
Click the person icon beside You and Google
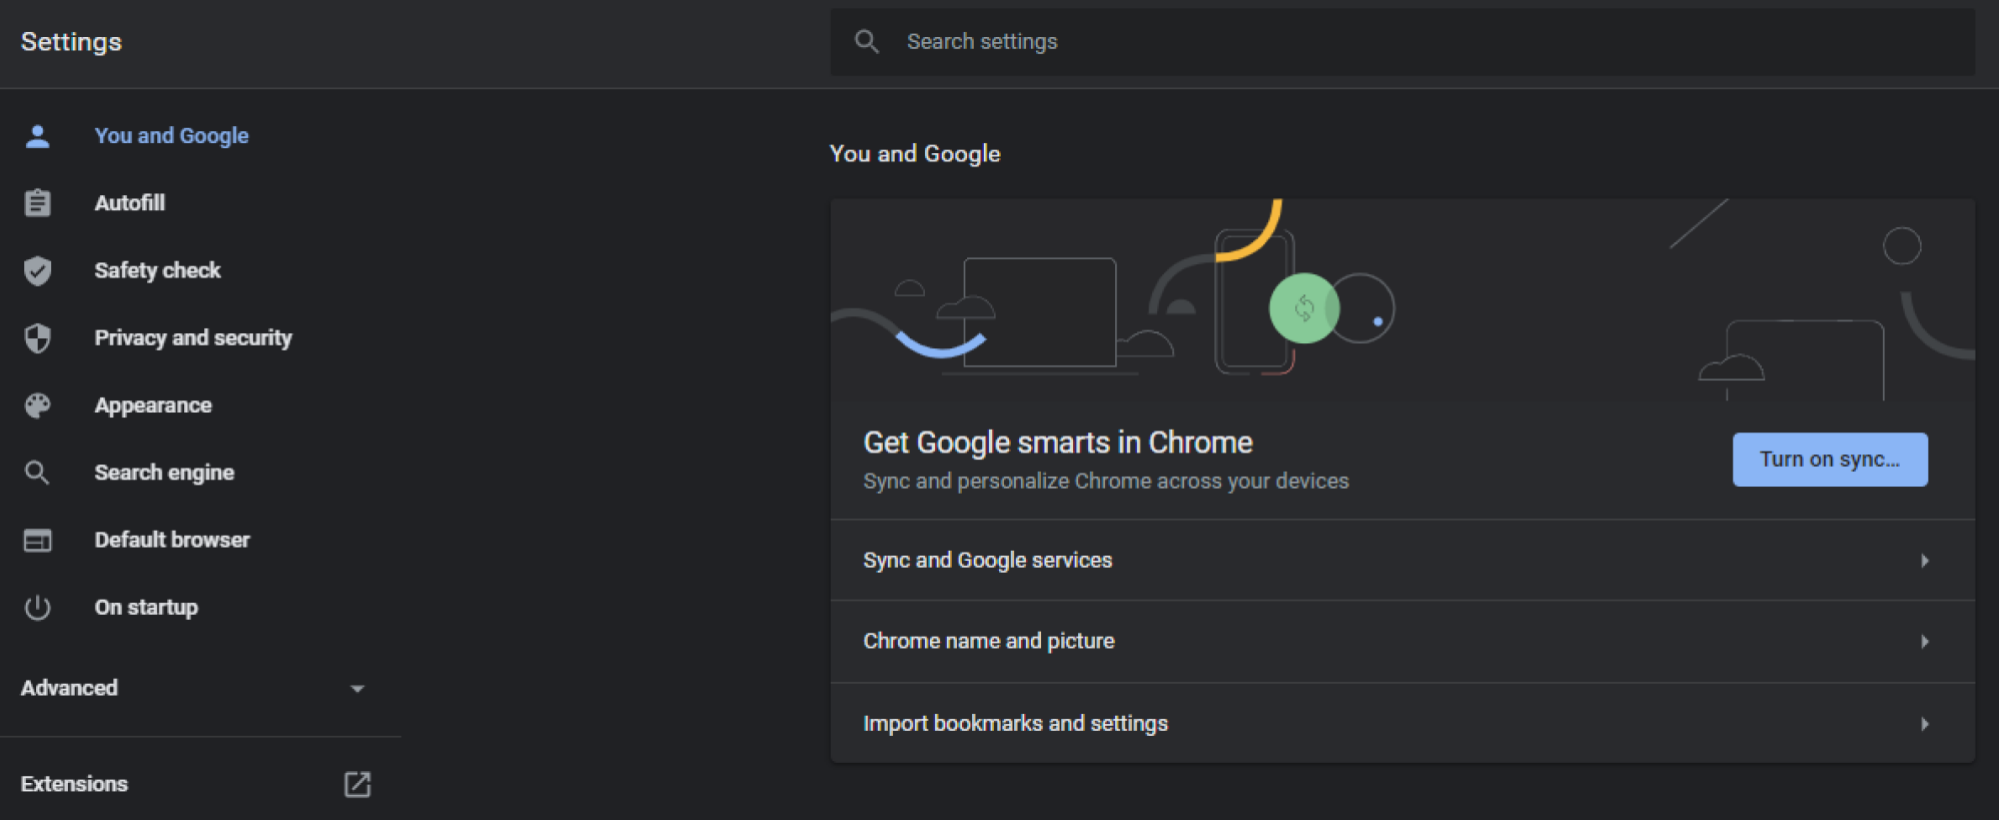point(37,136)
